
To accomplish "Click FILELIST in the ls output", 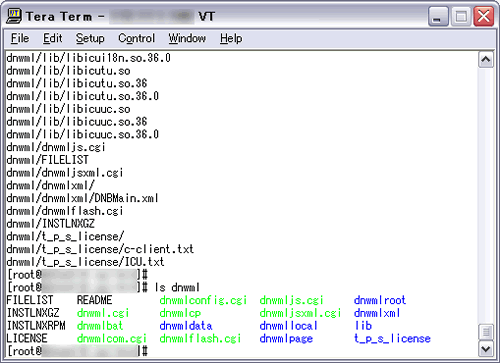I will 30,300.
